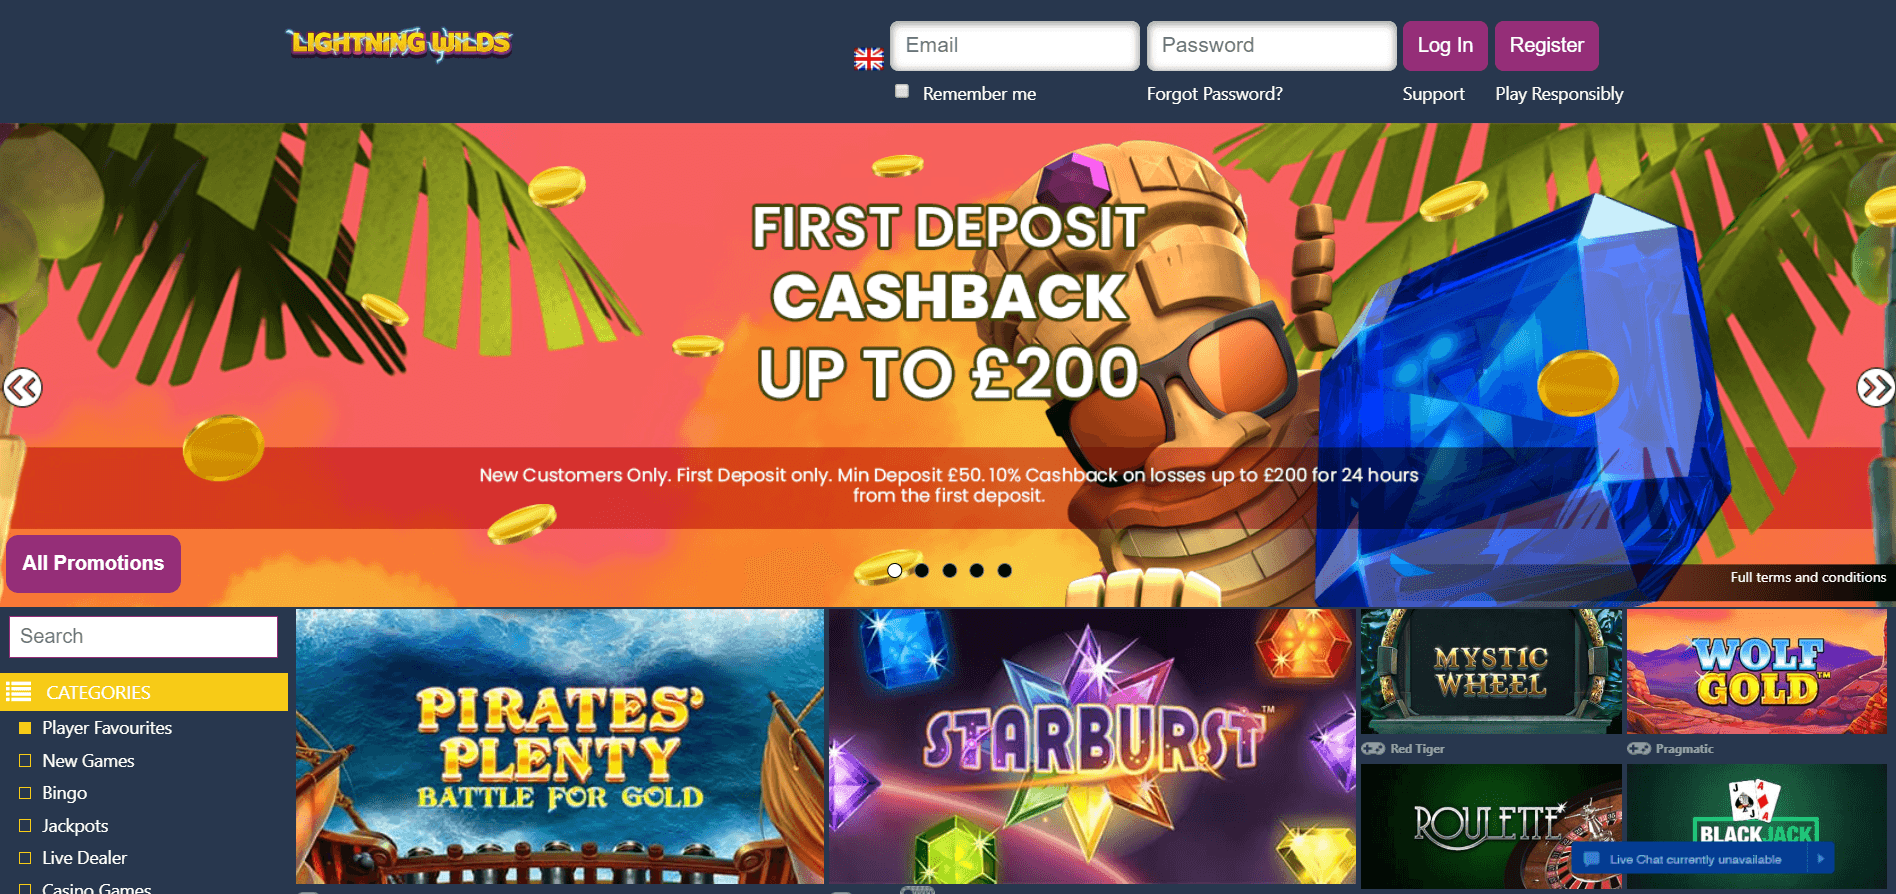The height and width of the screenshot is (894, 1896).
Task: Focus the Email input field
Action: point(1014,46)
